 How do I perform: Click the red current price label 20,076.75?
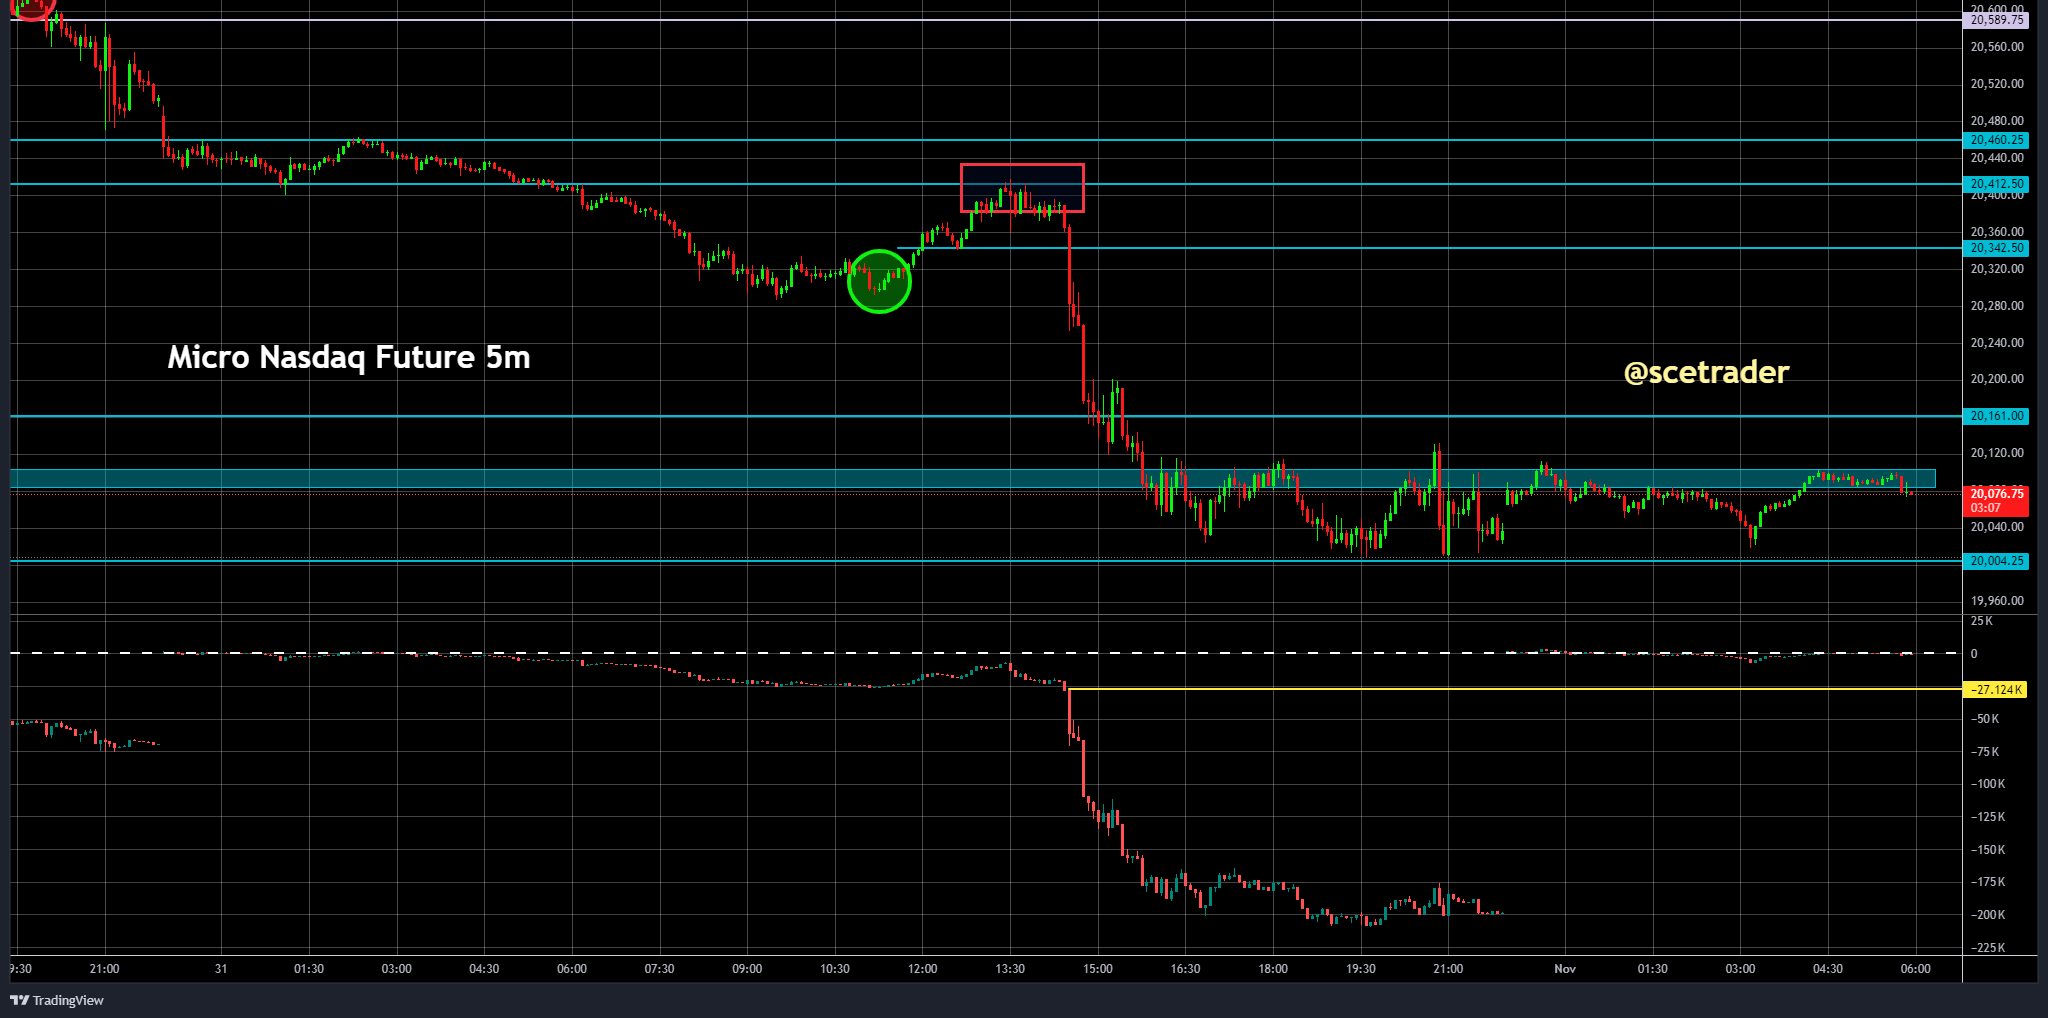tap(1996, 500)
